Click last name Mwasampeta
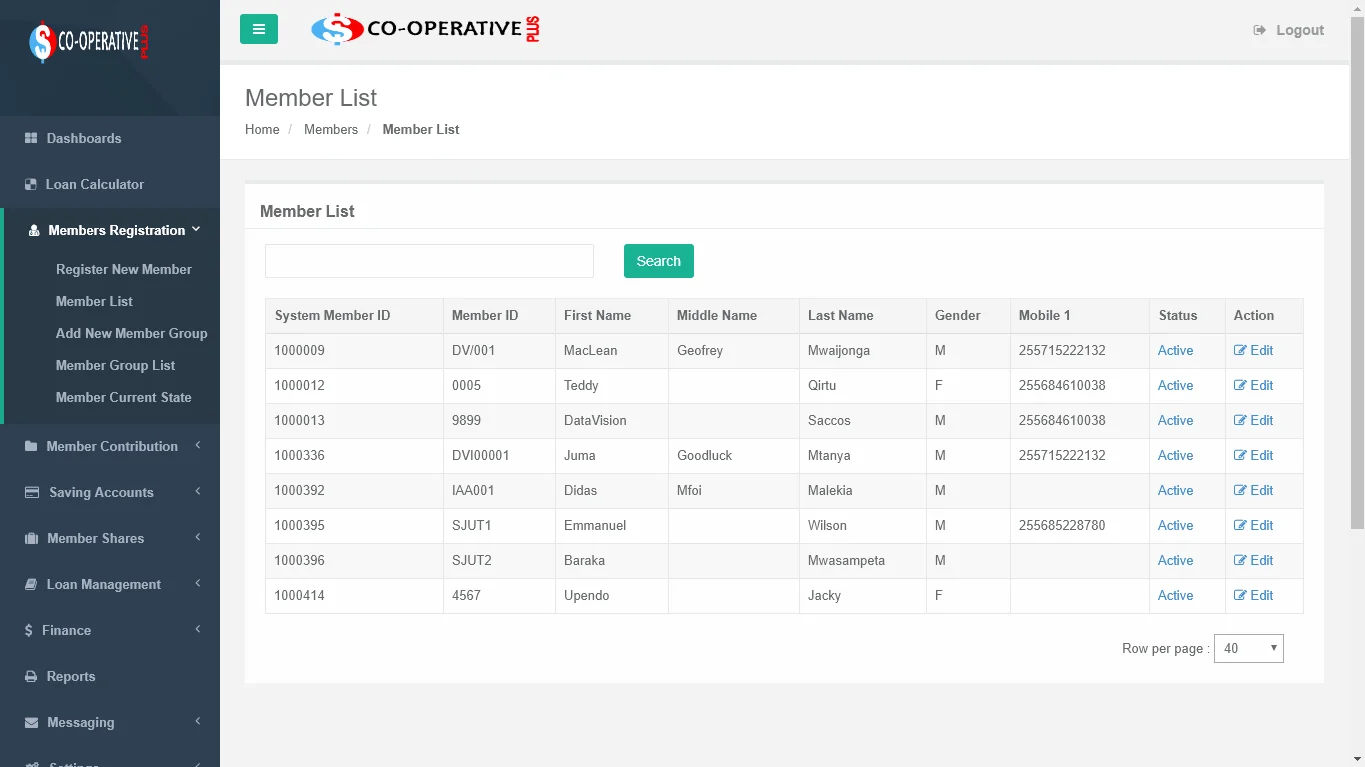 coord(846,560)
